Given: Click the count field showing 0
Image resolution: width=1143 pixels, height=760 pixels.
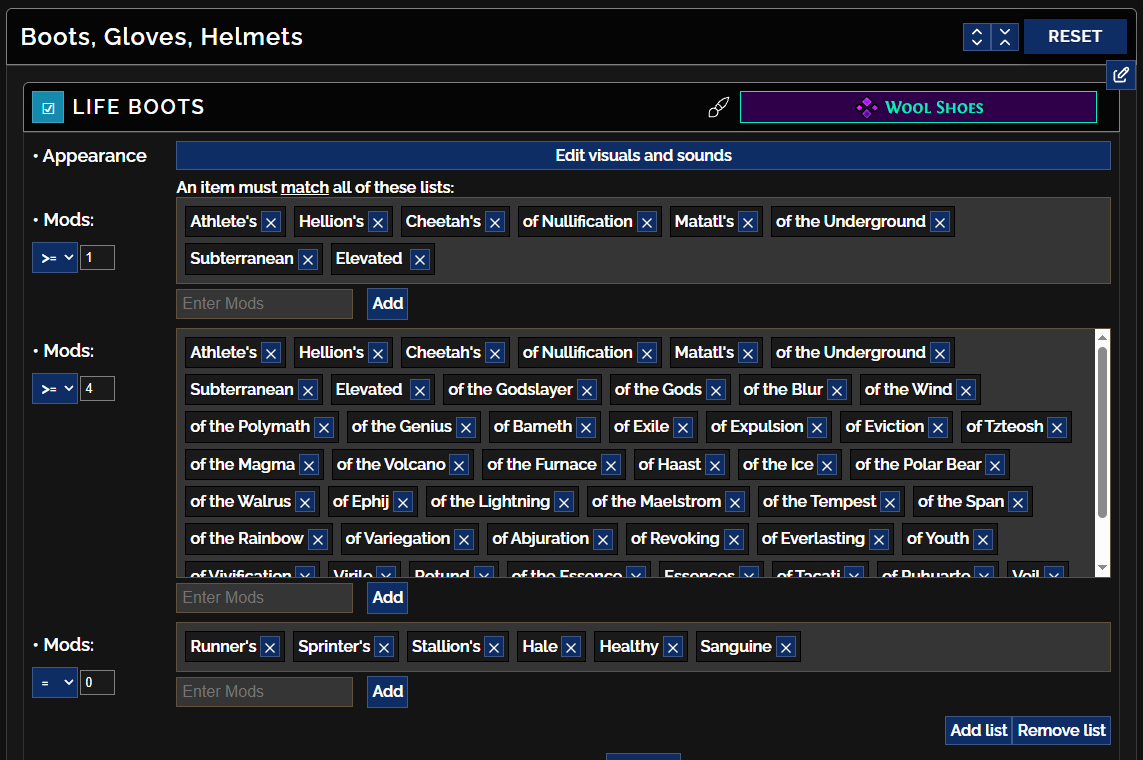Looking at the screenshot, I should 97,683.
